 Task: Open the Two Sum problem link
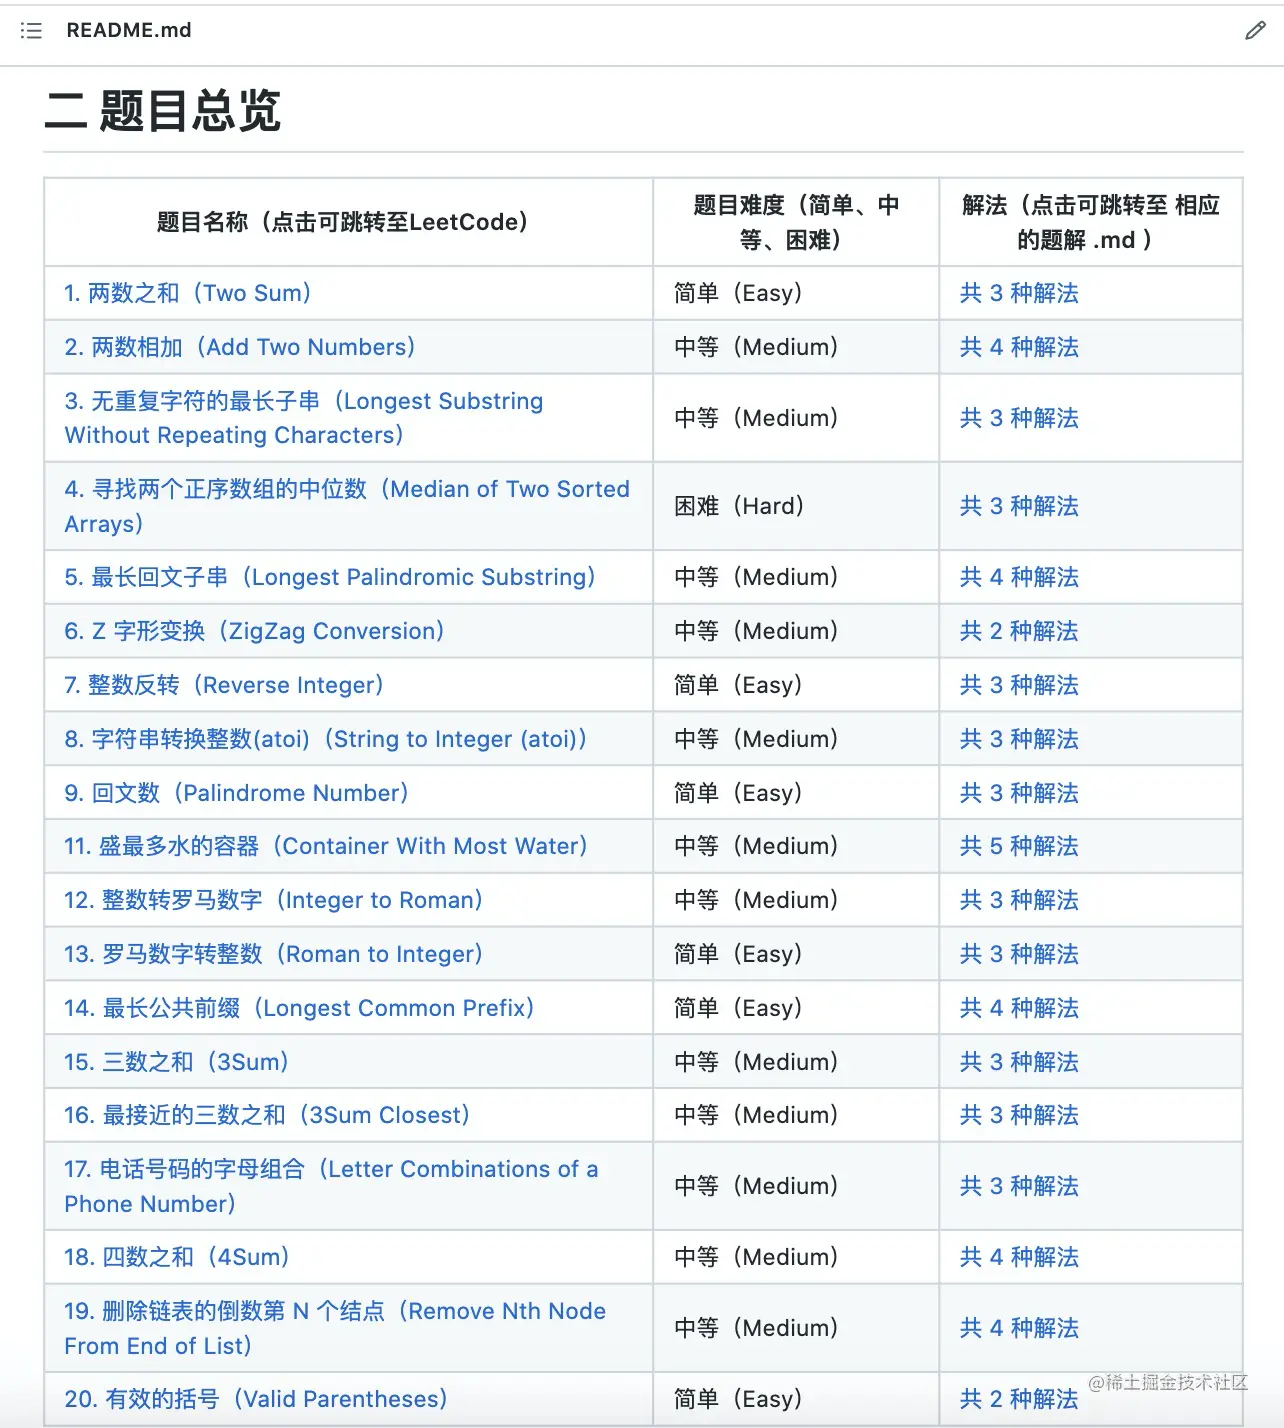tap(187, 293)
